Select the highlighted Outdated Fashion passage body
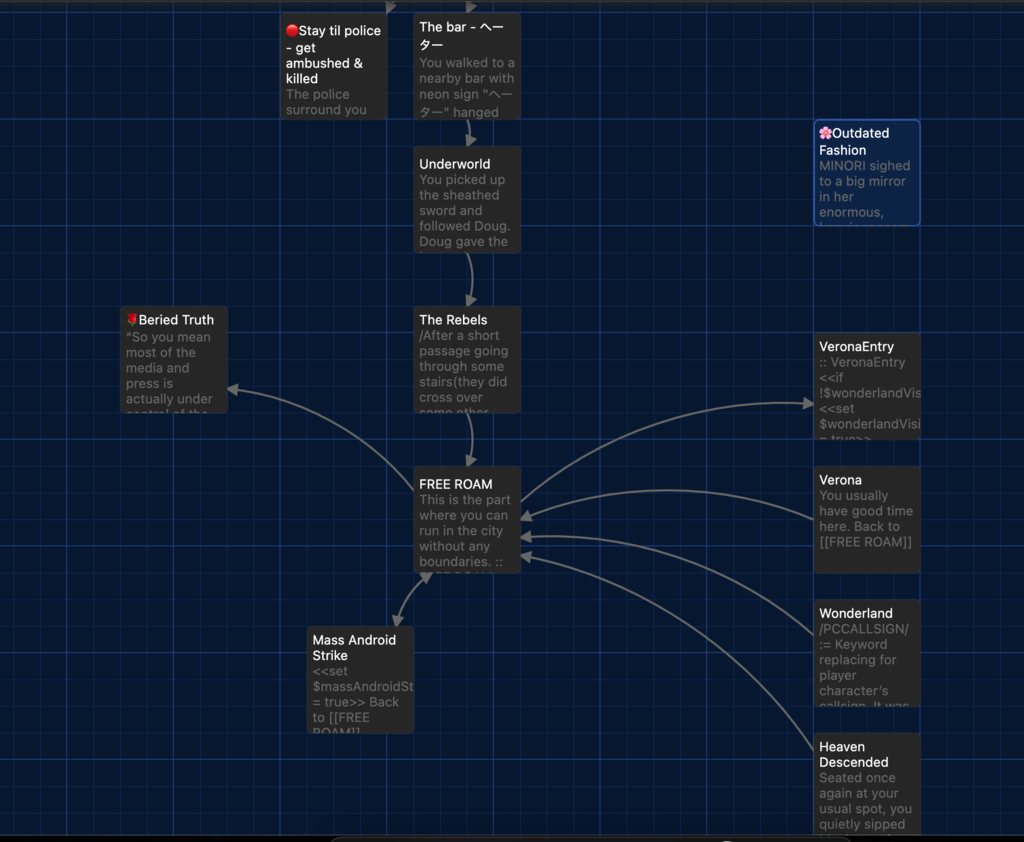This screenshot has height=842, width=1024. coord(866,190)
